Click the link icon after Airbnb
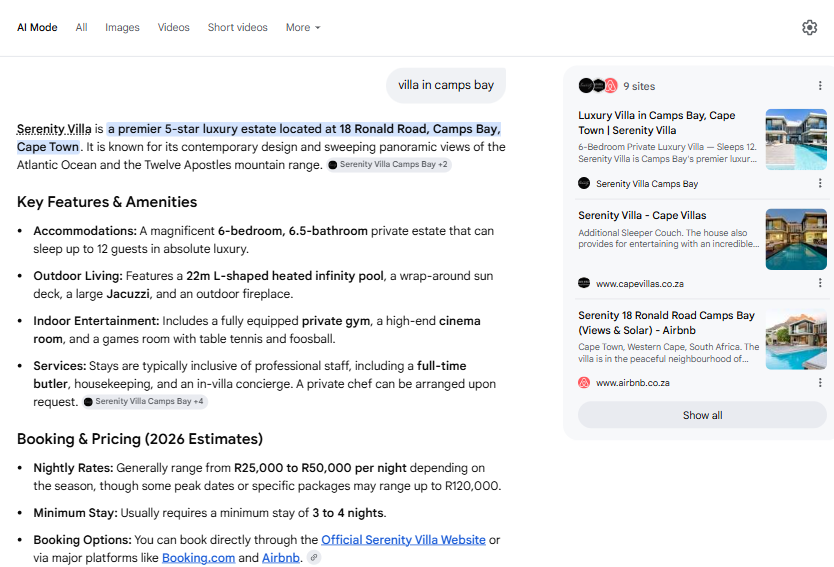This screenshot has width=834, height=567. (314, 557)
